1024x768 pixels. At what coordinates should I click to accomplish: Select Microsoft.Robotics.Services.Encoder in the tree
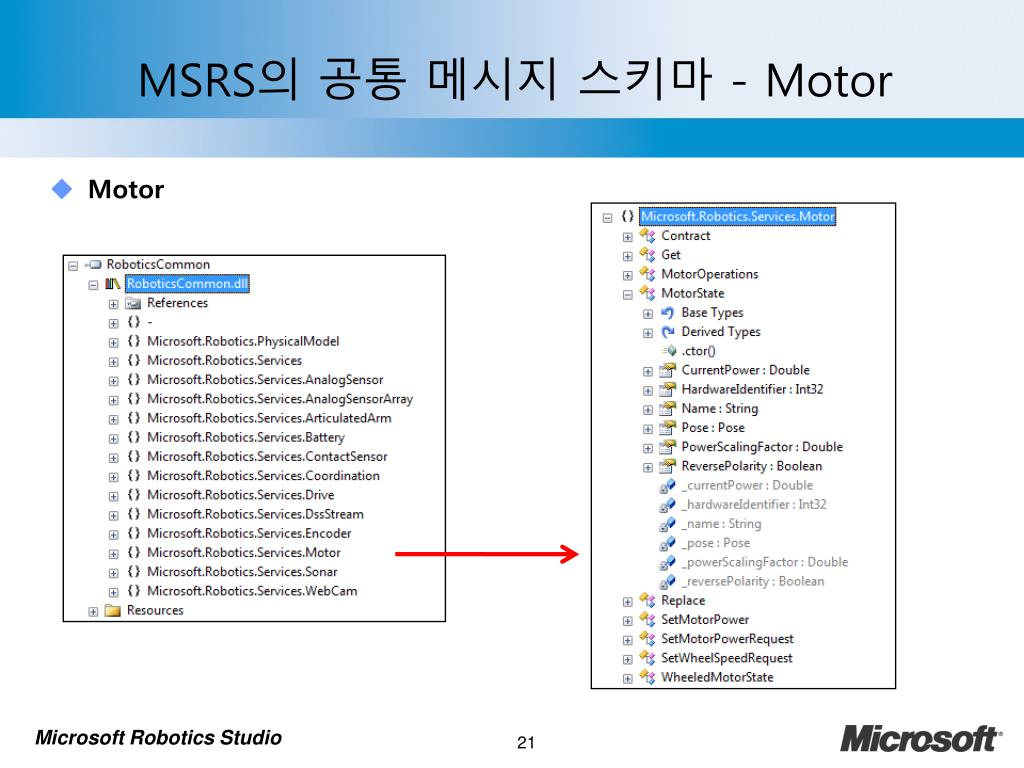(x=249, y=534)
